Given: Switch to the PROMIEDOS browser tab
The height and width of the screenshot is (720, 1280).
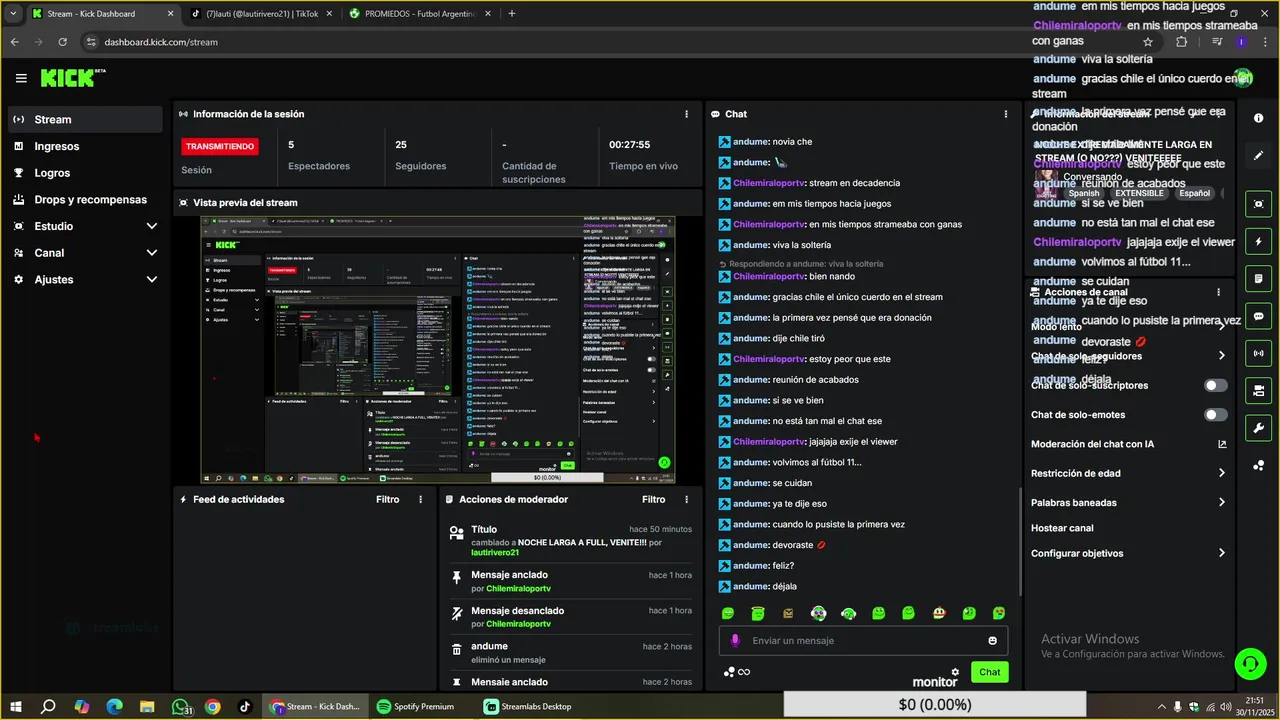Looking at the screenshot, I should pos(418,14).
